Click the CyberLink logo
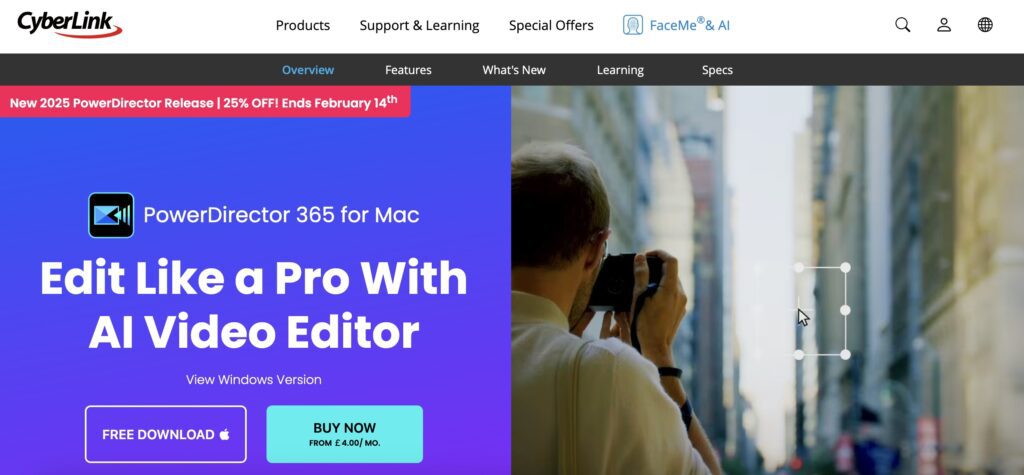Image resolution: width=1024 pixels, height=475 pixels. (x=69, y=24)
